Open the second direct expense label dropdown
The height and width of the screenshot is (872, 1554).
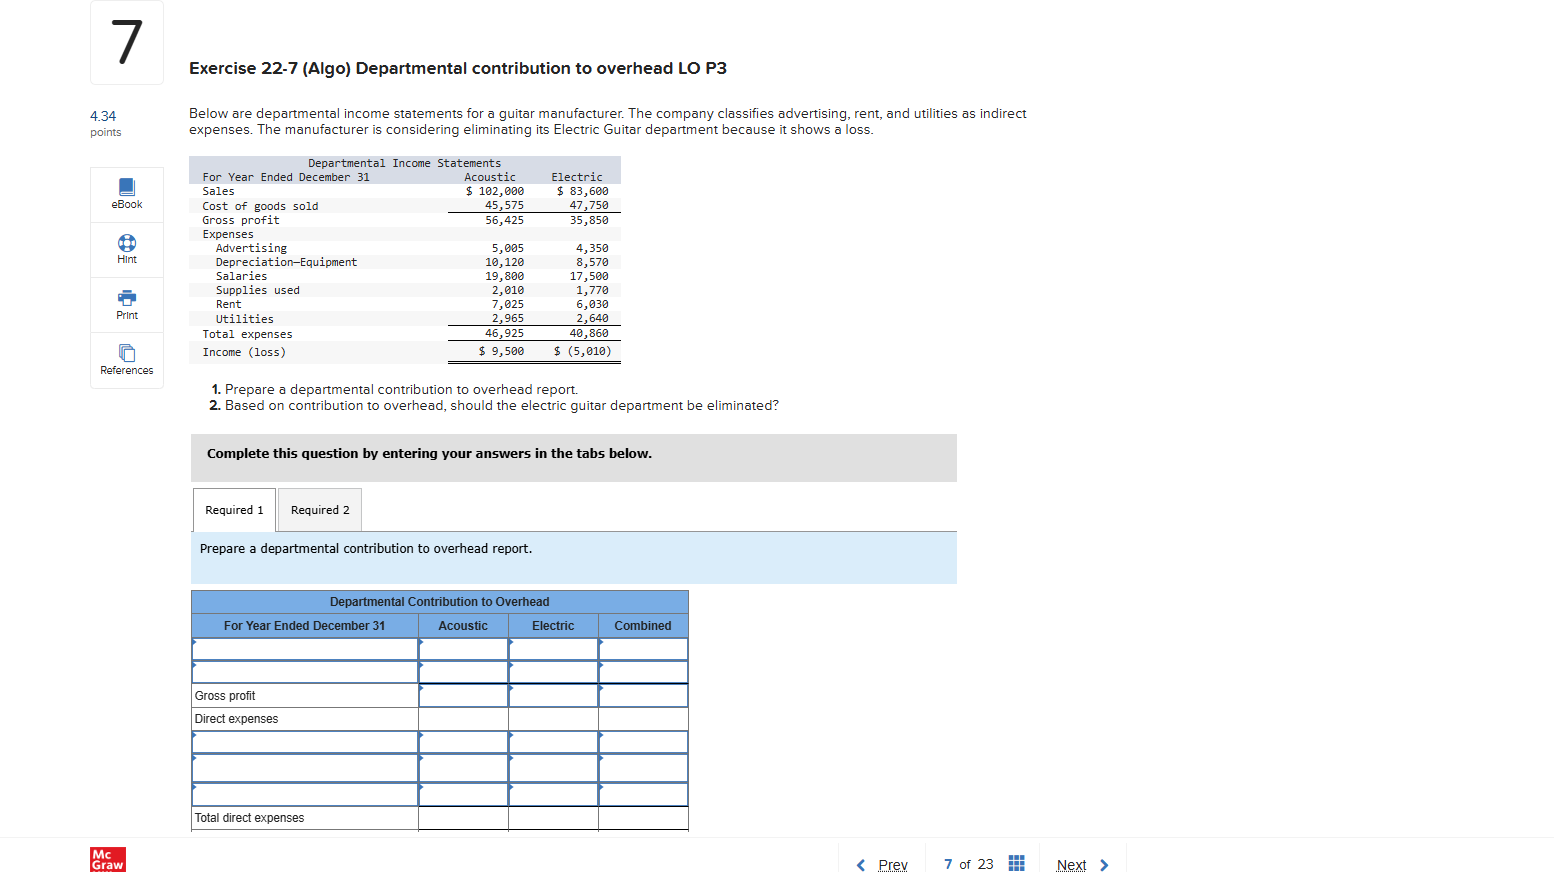[x=305, y=767]
